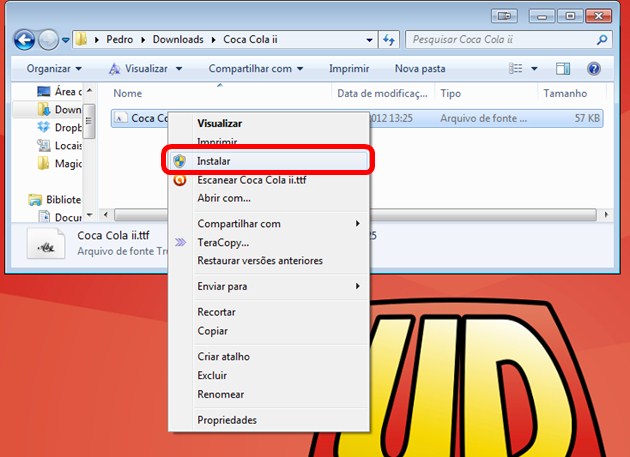Open Magic folder in sidebar
This screenshot has width=630, height=457.
59,164
